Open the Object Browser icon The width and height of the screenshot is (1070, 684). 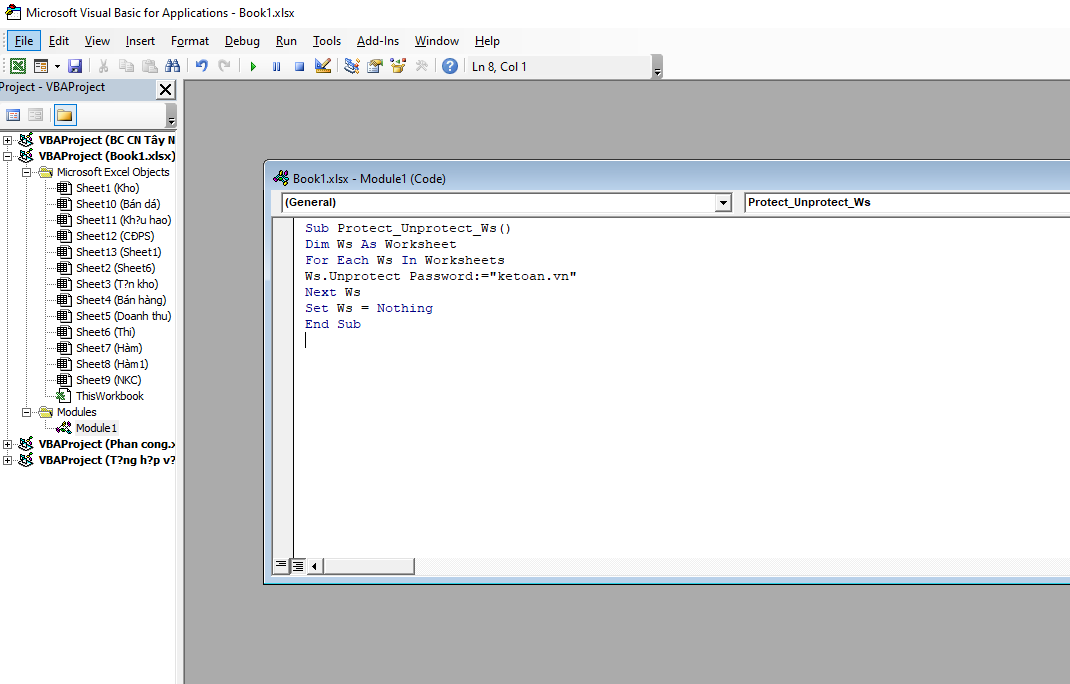pos(398,67)
